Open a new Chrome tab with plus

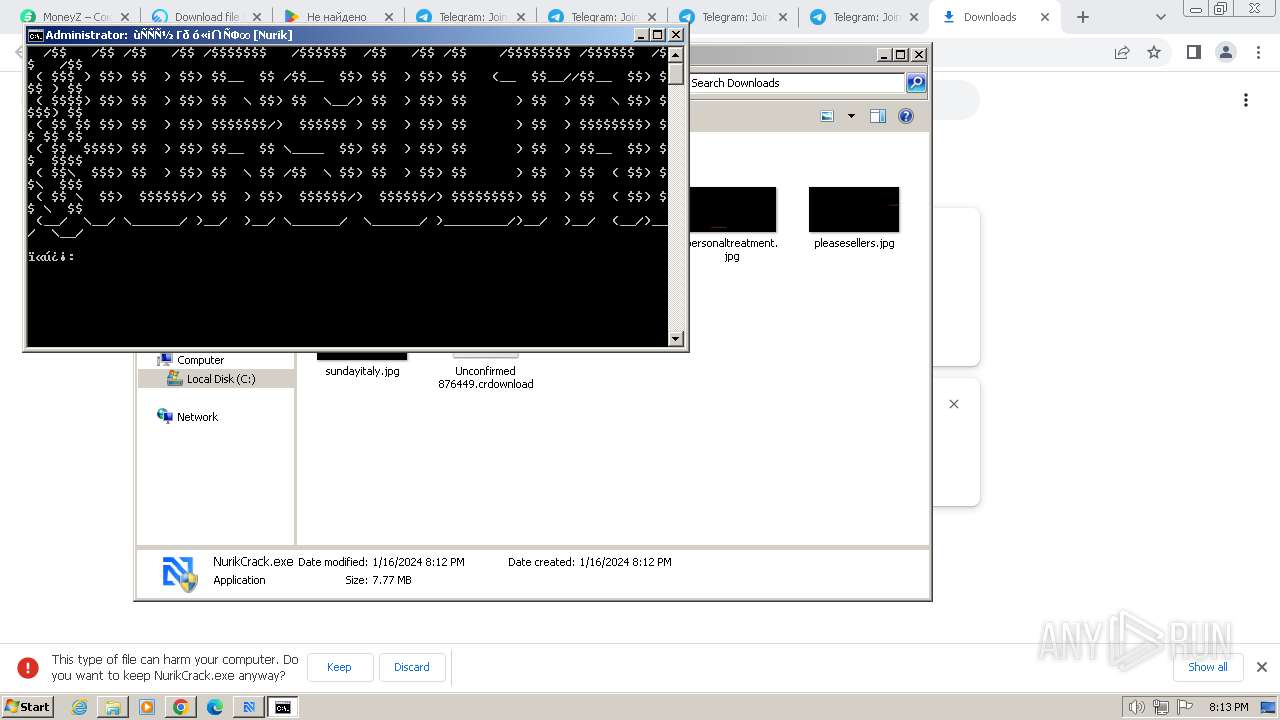(1083, 17)
